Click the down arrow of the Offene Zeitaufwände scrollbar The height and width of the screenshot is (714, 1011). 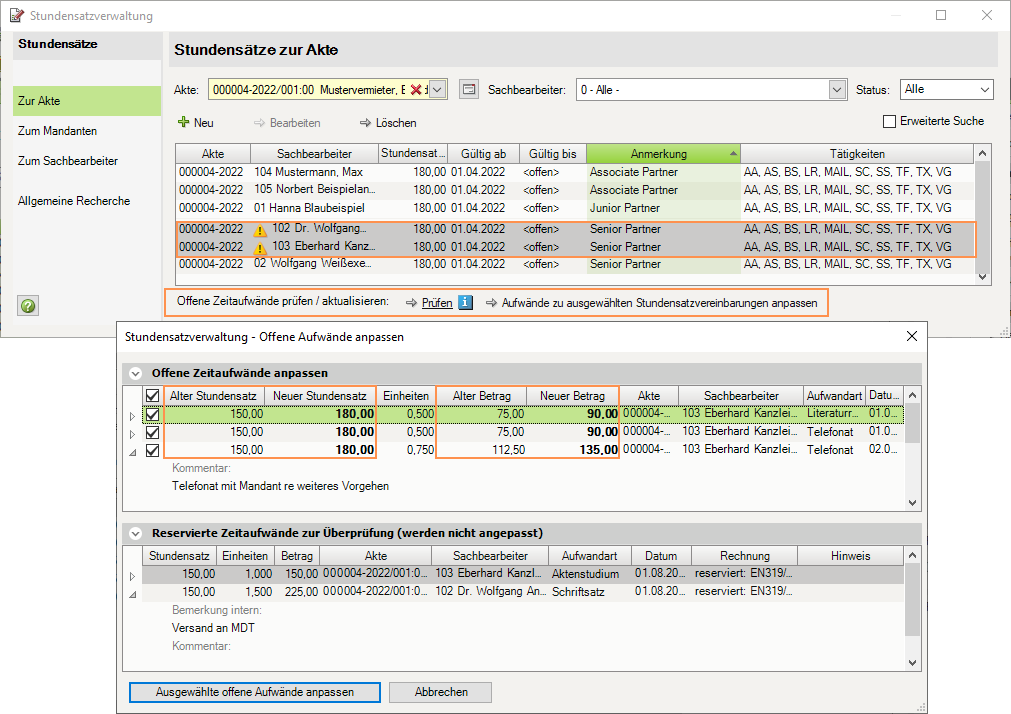(912, 502)
